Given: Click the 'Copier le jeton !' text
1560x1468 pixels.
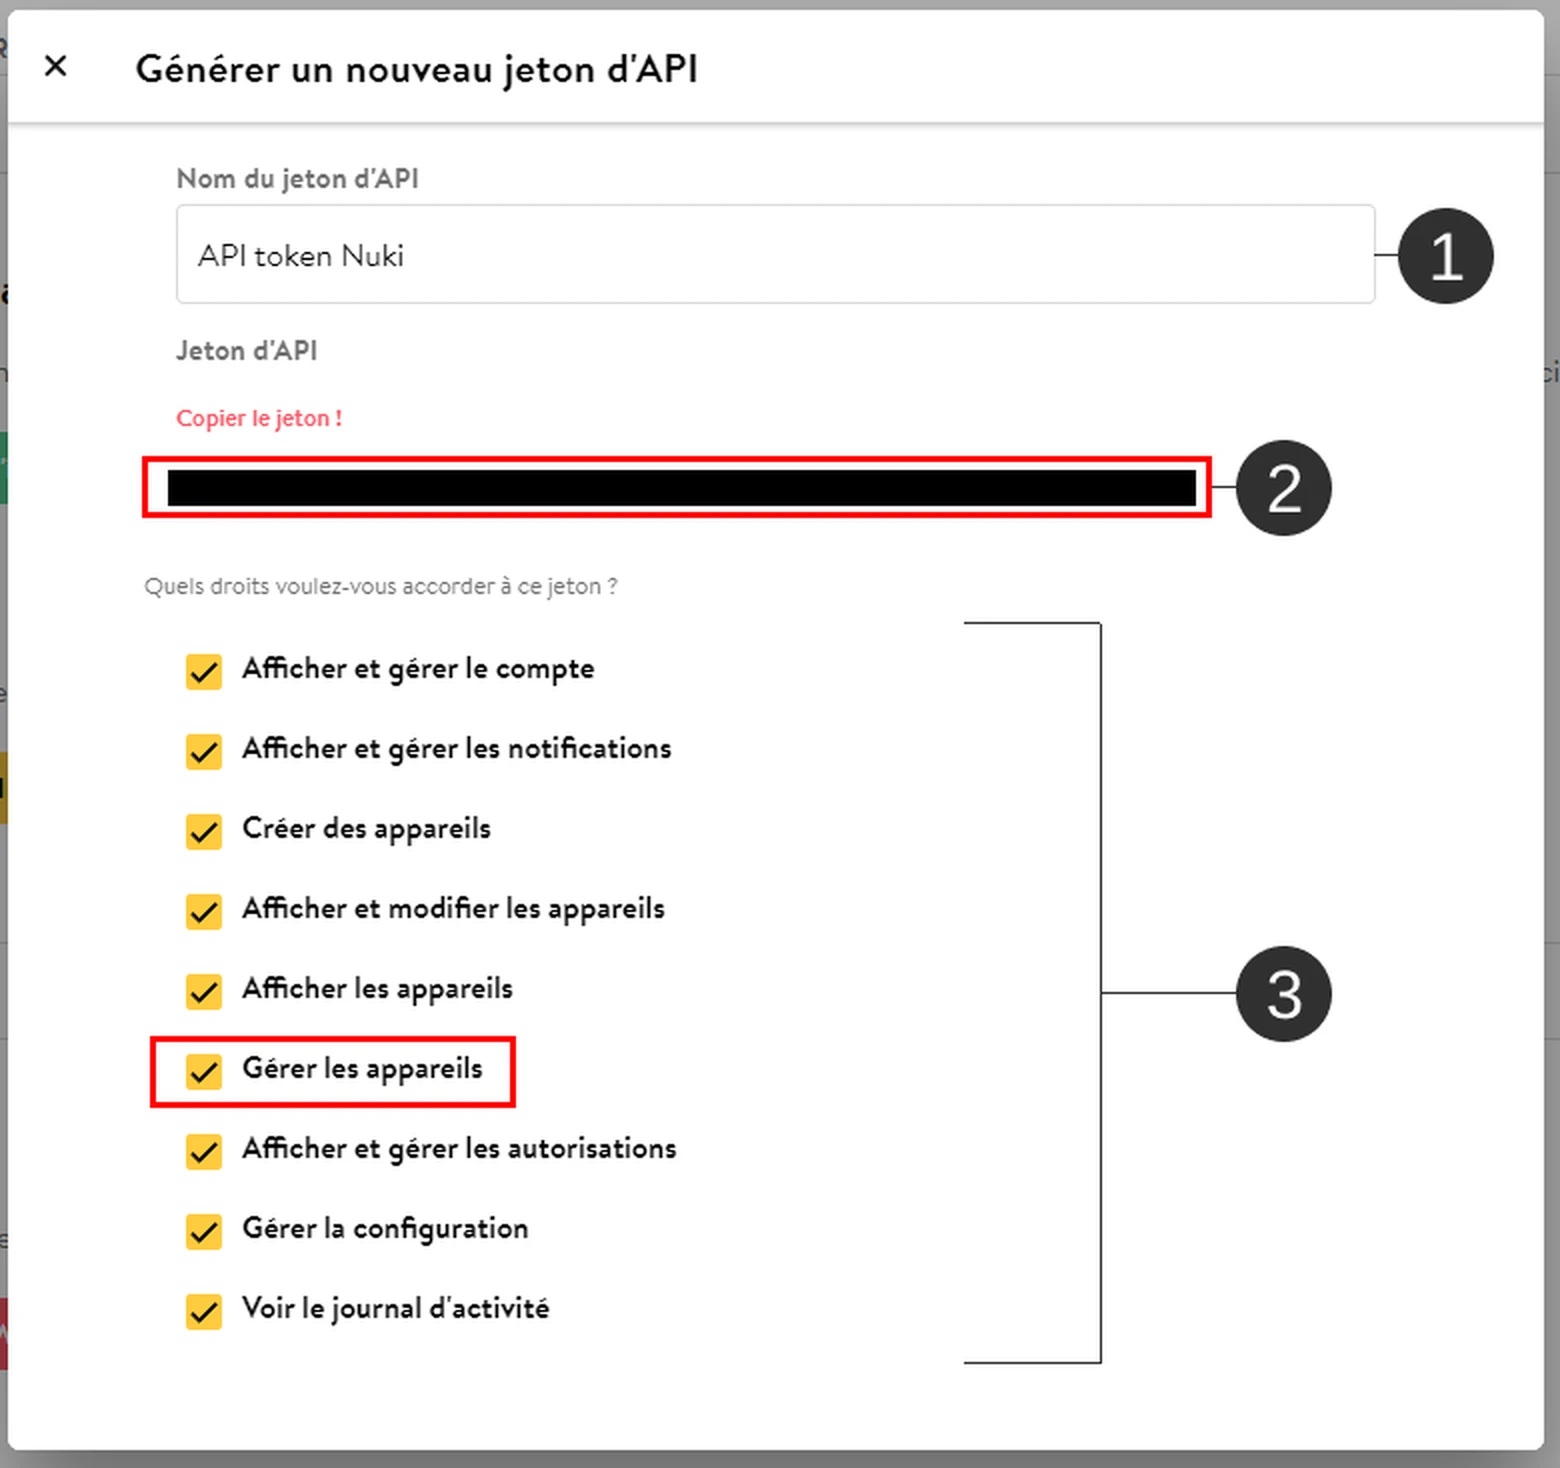Looking at the screenshot, I should (x=259, y=418).
